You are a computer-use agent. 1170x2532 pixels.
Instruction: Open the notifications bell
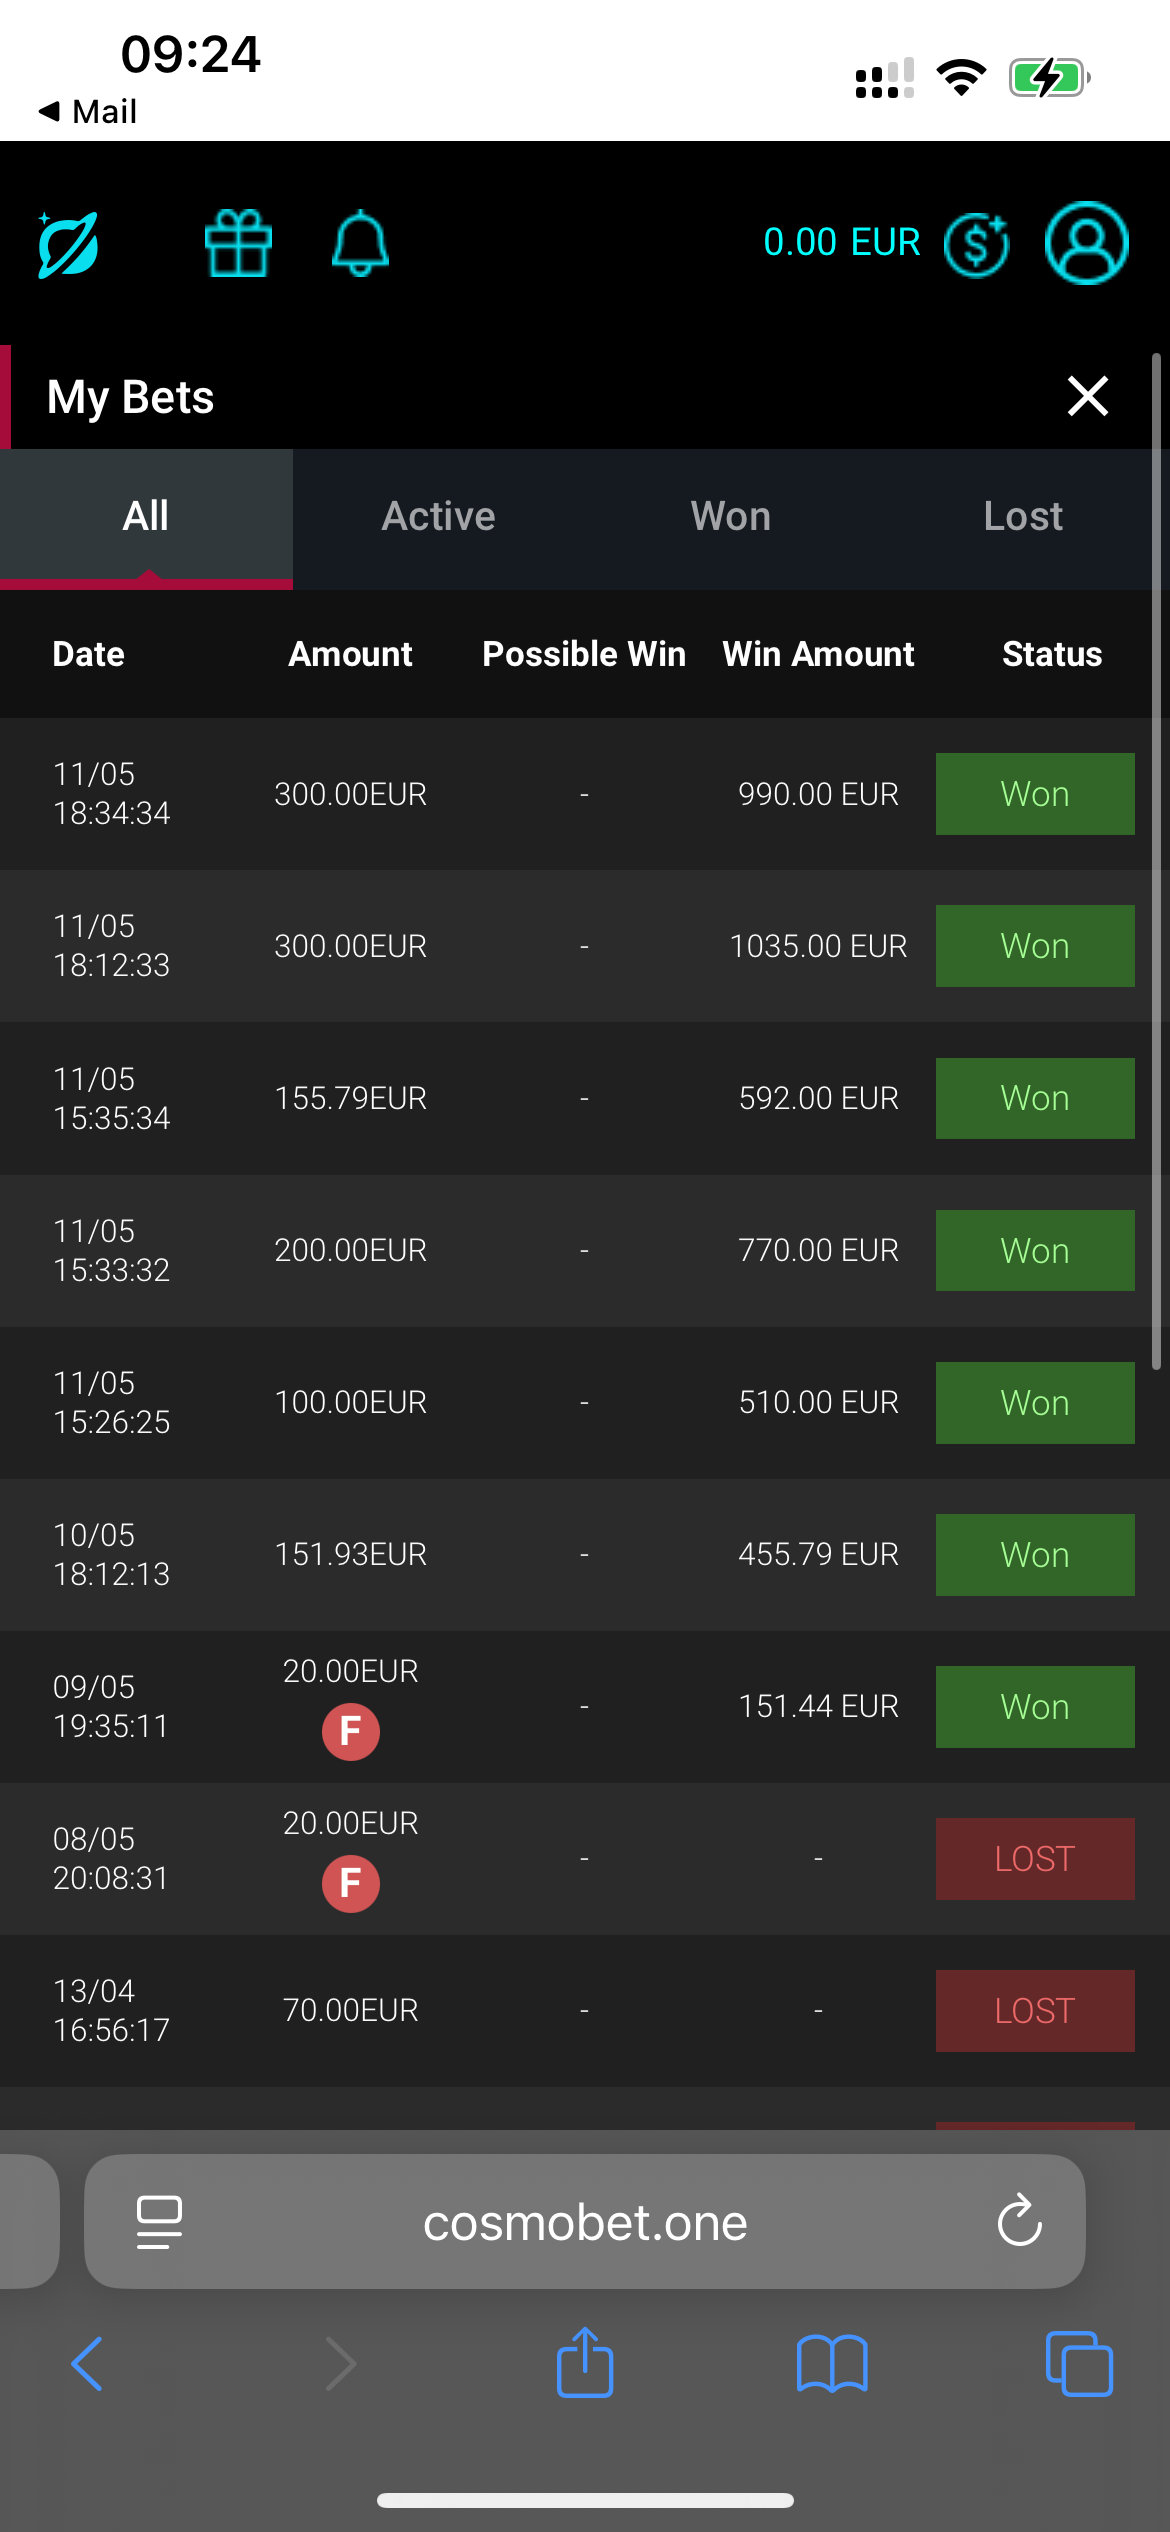pos(360,243)
